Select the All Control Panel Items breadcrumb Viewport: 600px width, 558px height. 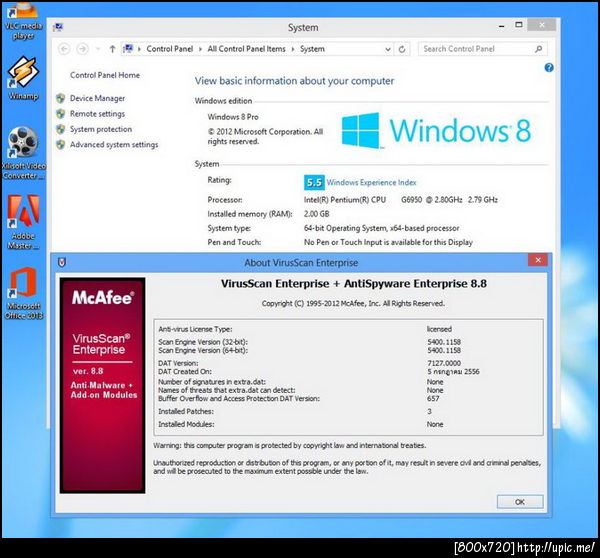tap(246, 49)
